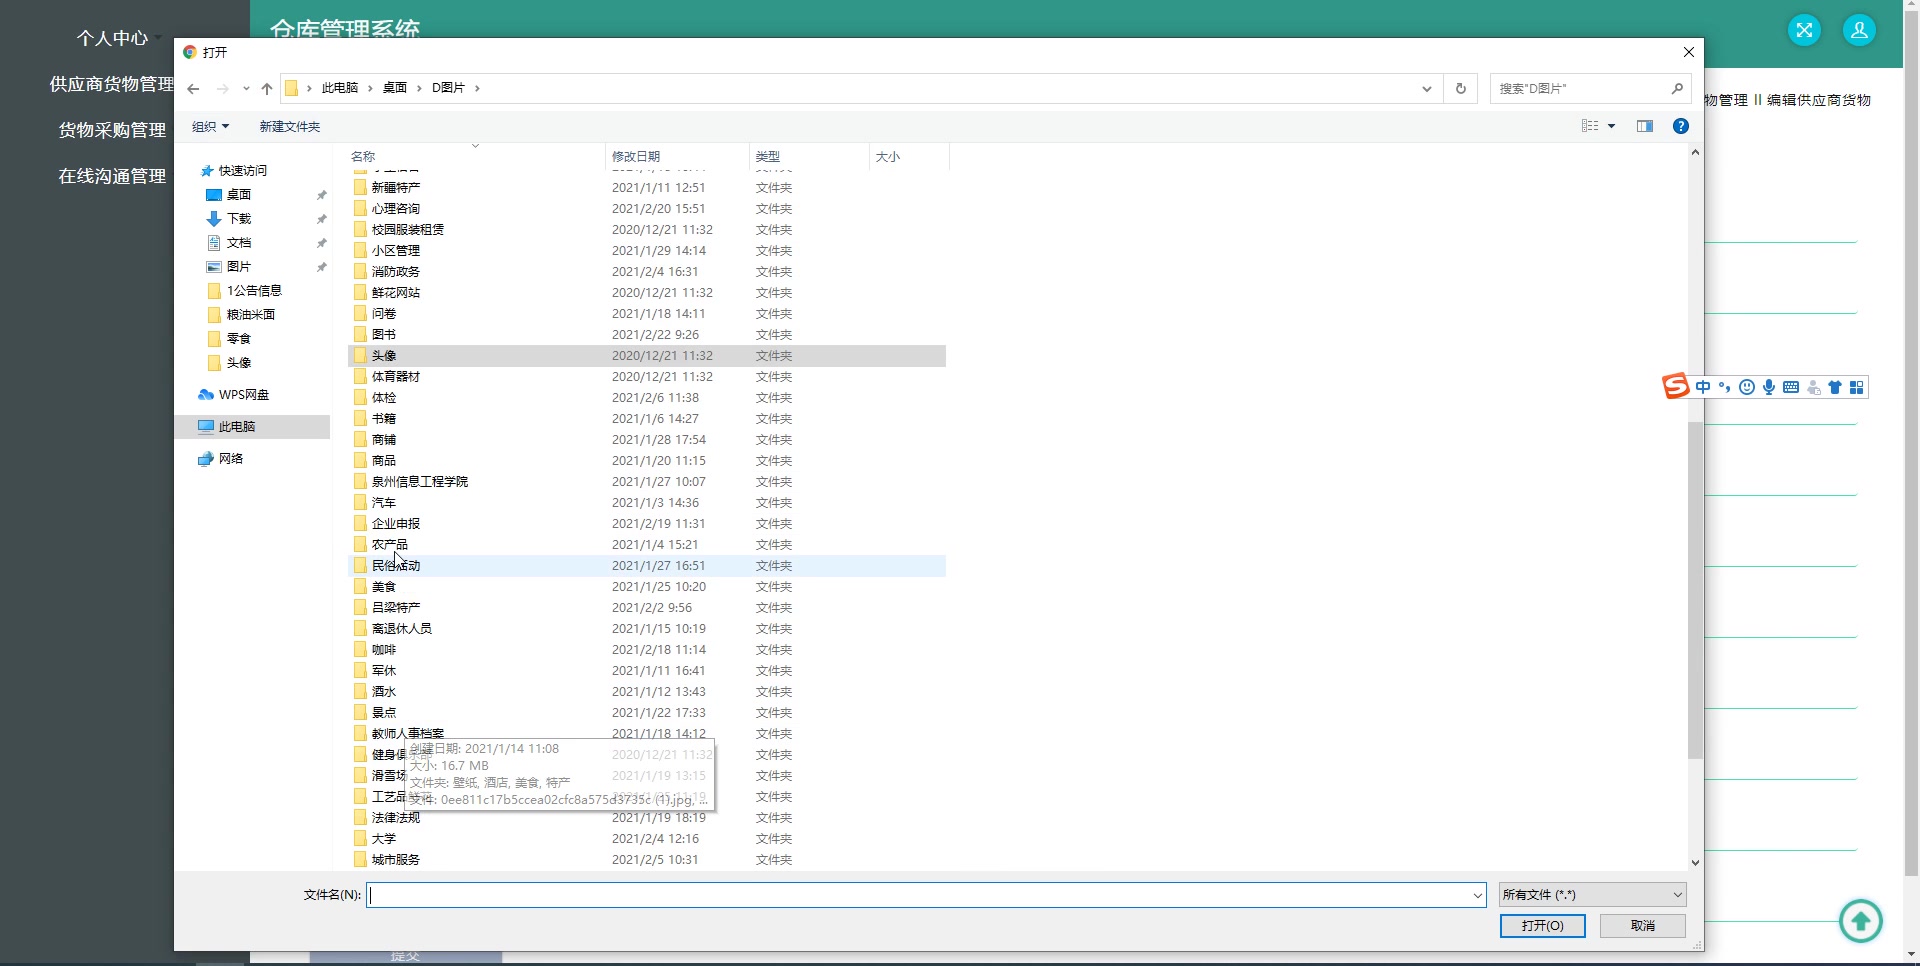Select the 咖啡 folder
Image resolution: width=1920 pixels, height=966 pixels.
pos(647,650)
